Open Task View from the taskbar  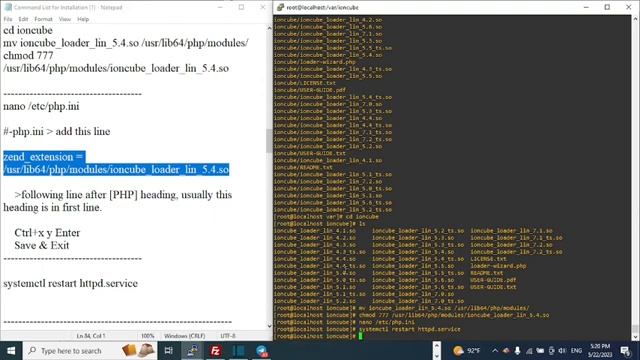click(168, 351)
